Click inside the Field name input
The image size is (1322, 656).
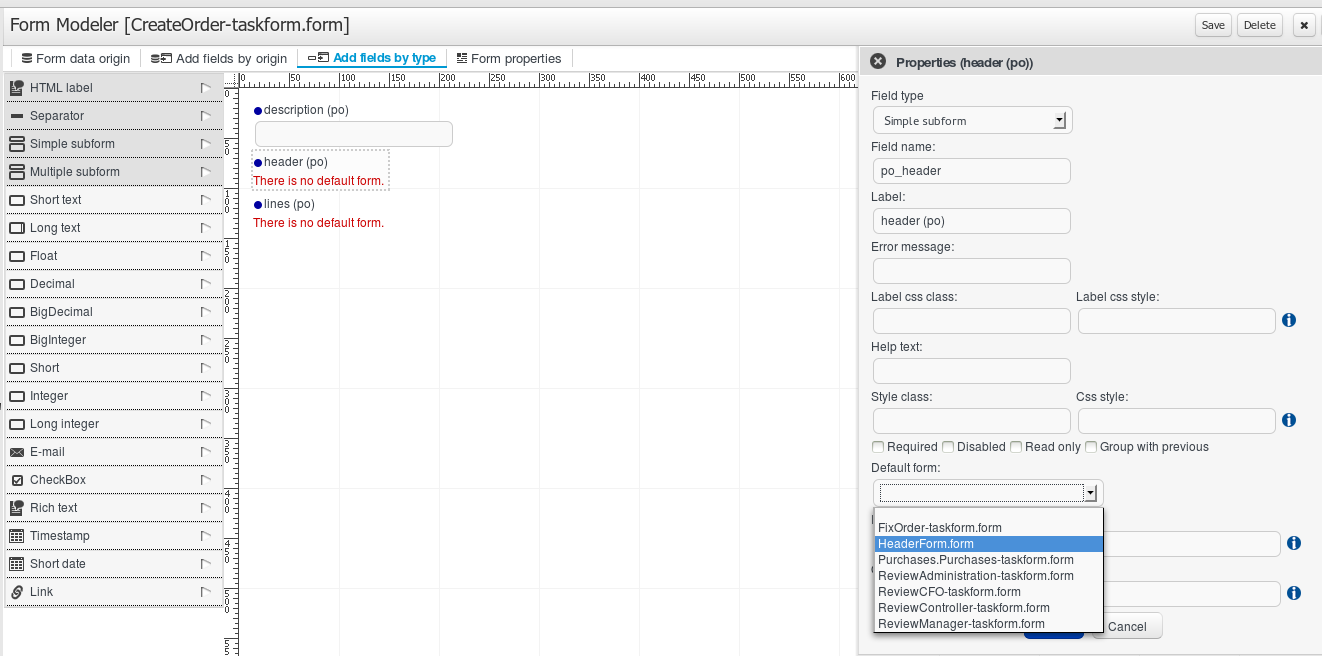[970, 170]
